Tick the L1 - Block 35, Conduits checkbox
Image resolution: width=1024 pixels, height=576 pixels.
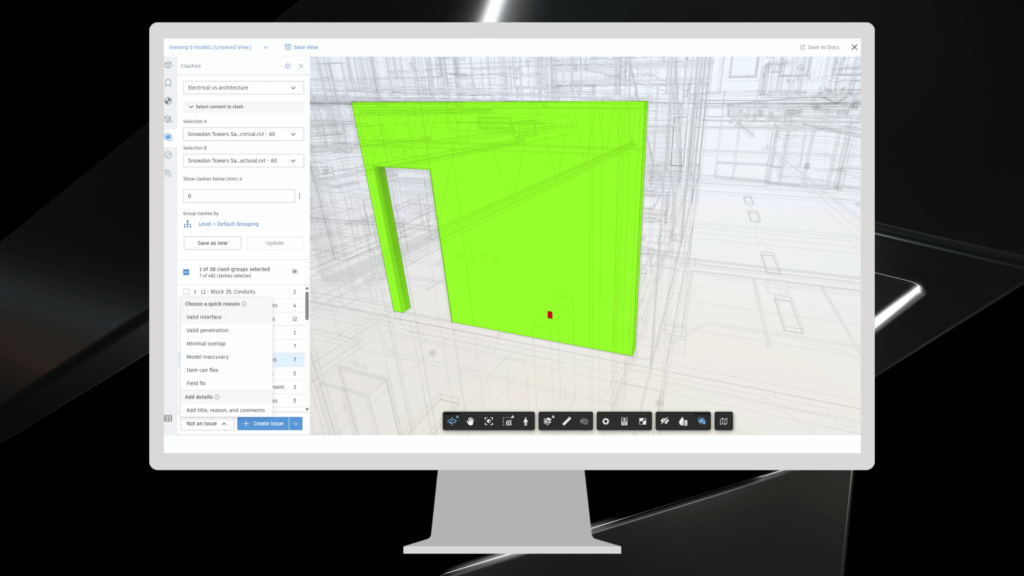coord(186,292)
